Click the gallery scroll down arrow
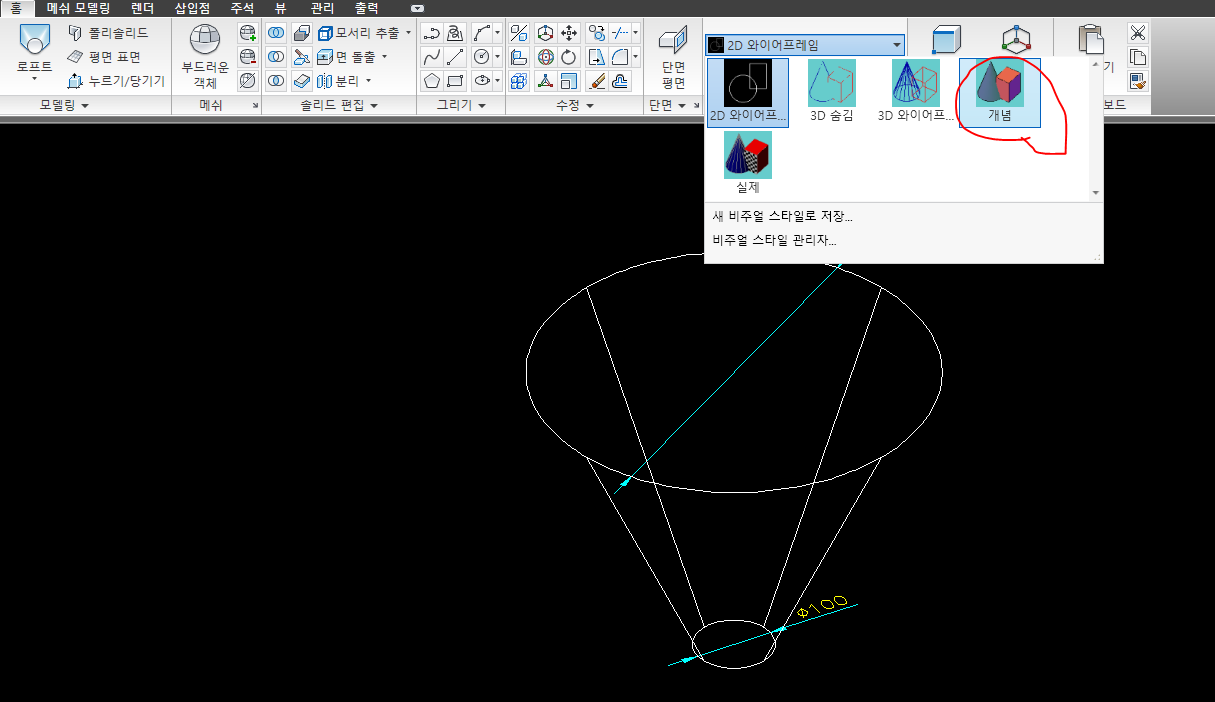1215x702 pixels. [x=1096, y=193]
